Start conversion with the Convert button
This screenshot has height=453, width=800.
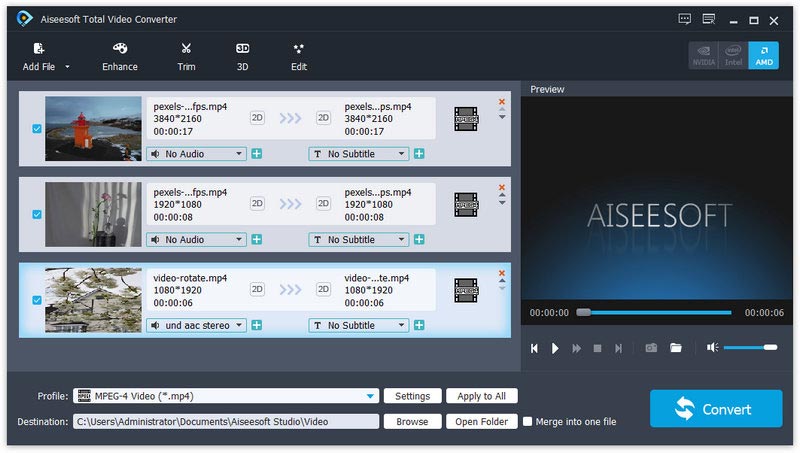(716, 409)
